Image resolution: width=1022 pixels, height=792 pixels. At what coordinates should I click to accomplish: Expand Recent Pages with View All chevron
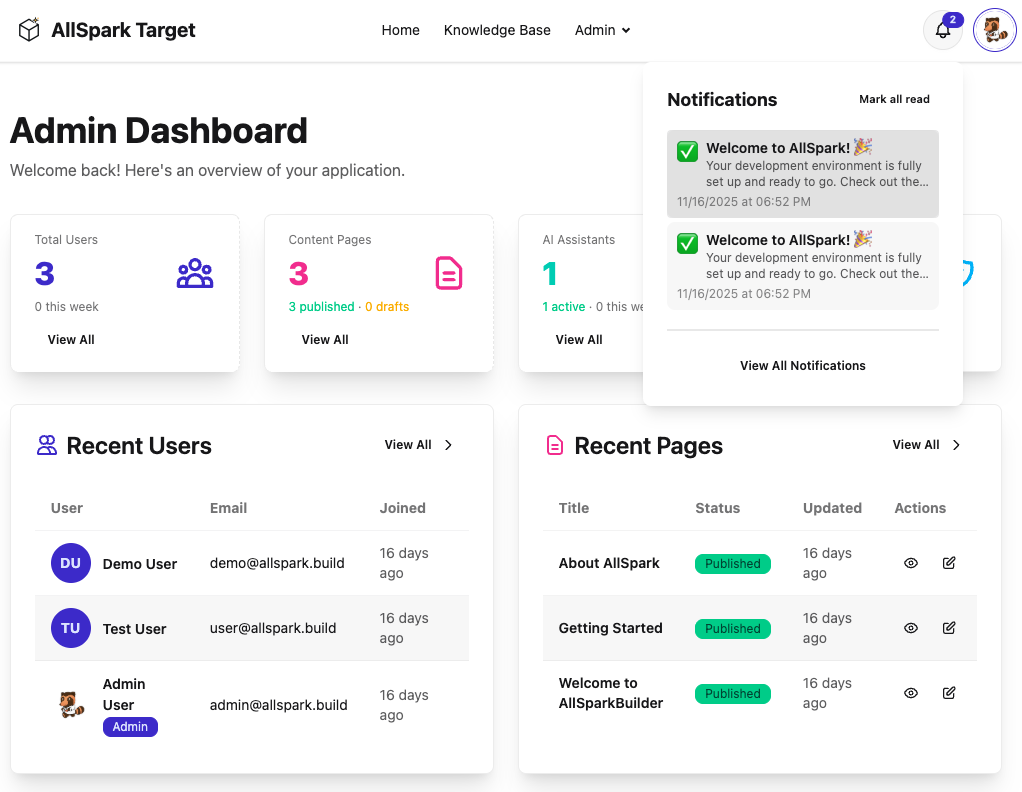(x=955, y=445)
